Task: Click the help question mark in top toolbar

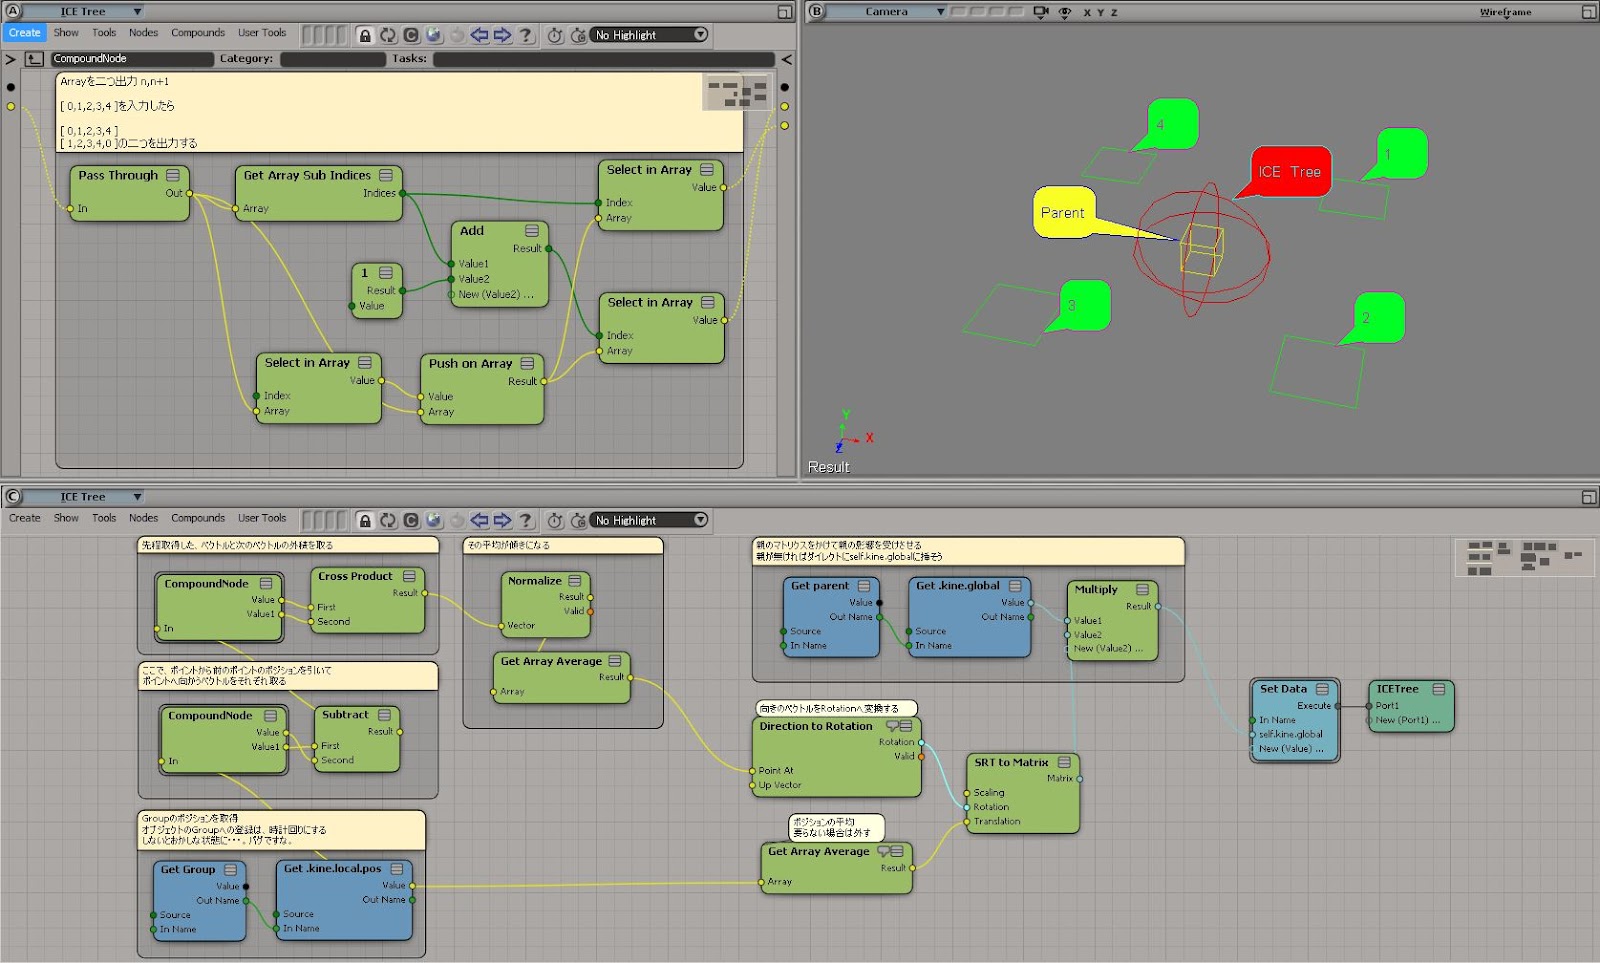Action: (526, 35)
